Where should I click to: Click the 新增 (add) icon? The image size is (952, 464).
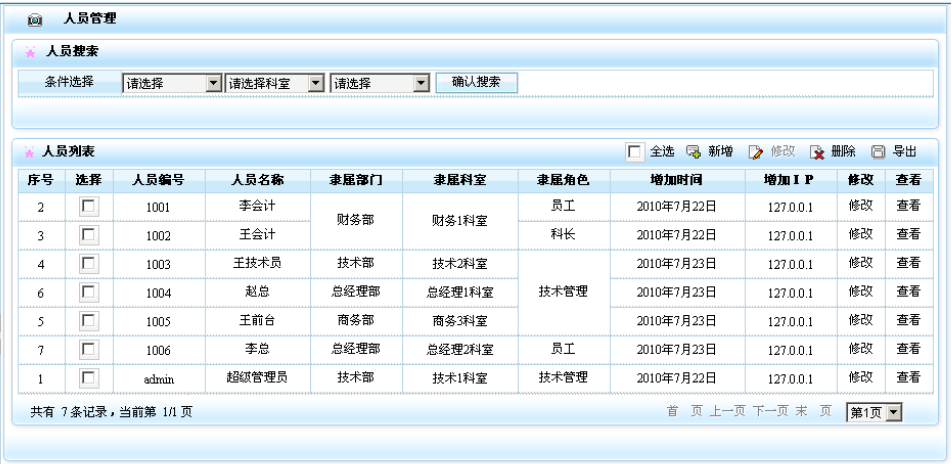pyautogui.click(x=693, y=152)
